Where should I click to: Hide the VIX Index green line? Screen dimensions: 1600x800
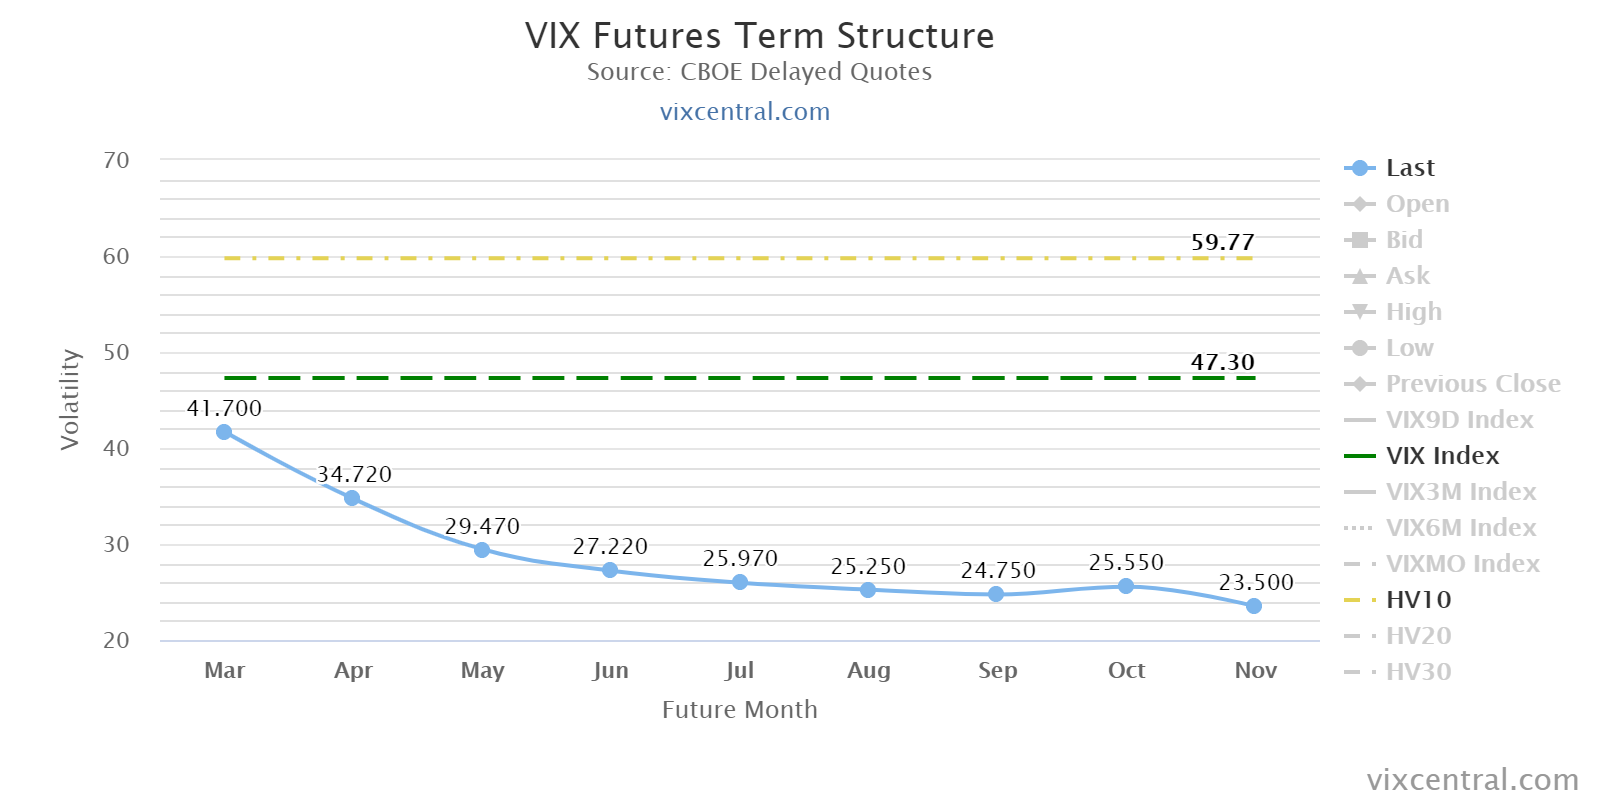(x=1442, y=456)
